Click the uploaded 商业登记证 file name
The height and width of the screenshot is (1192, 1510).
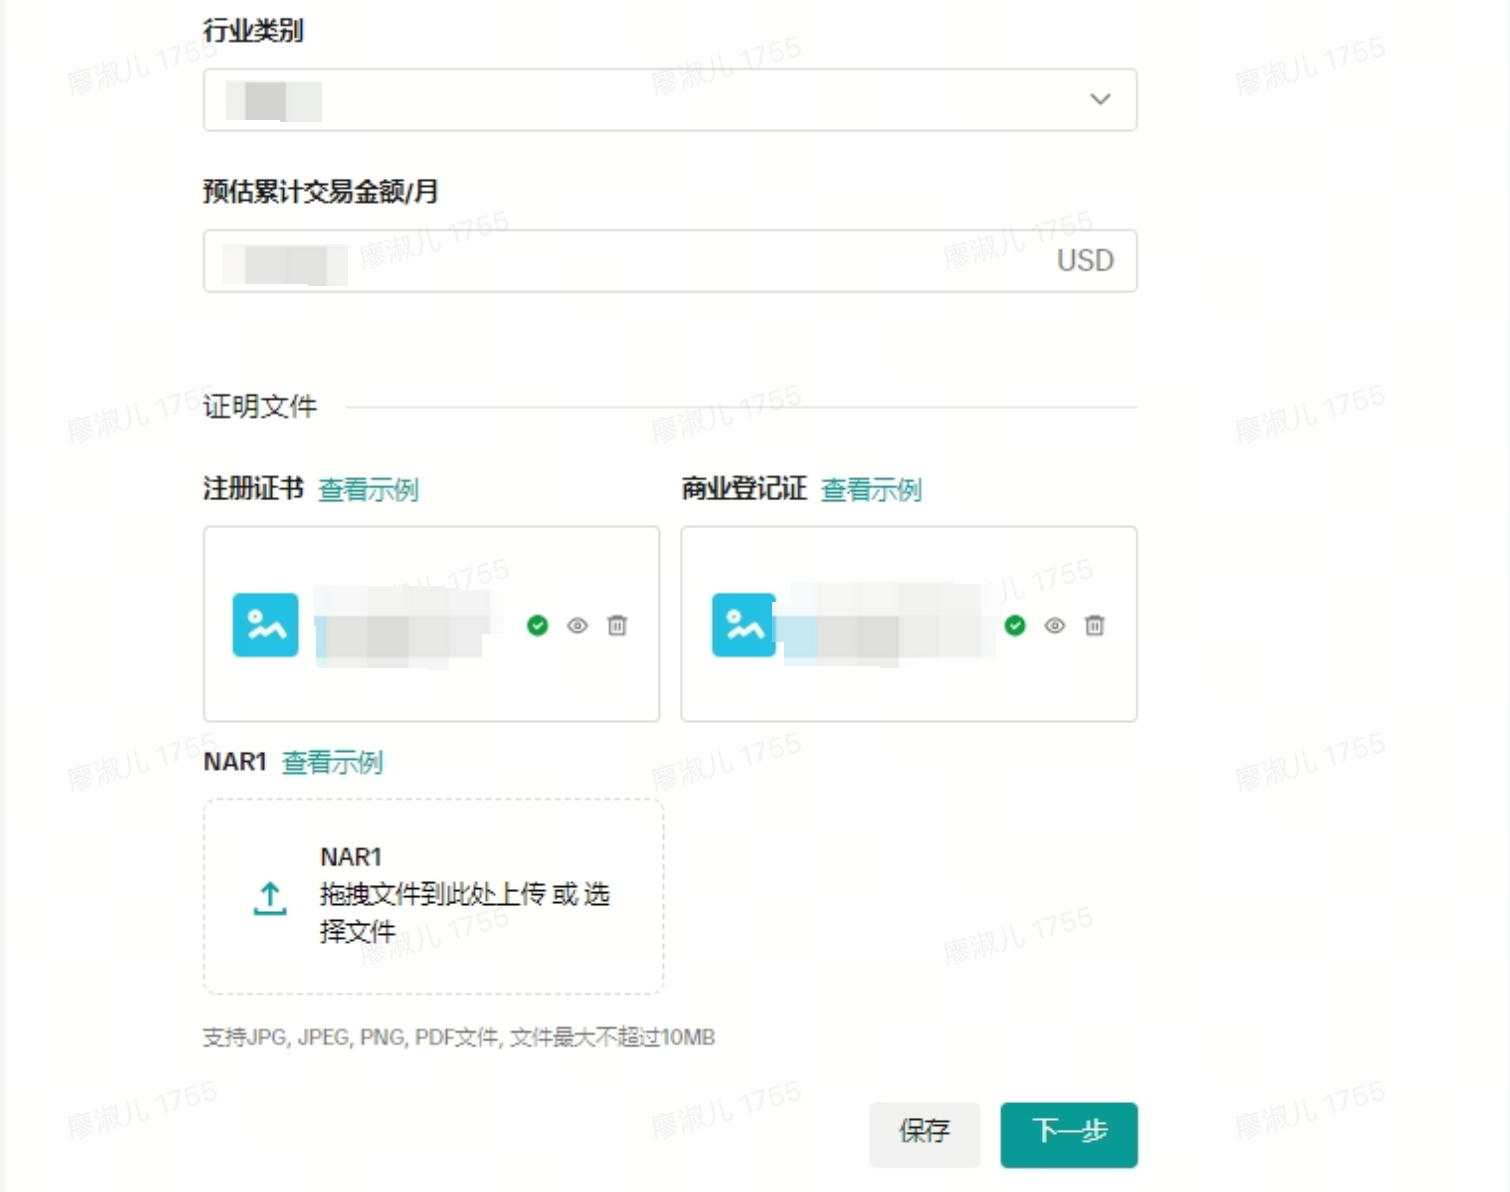(885, 626)
